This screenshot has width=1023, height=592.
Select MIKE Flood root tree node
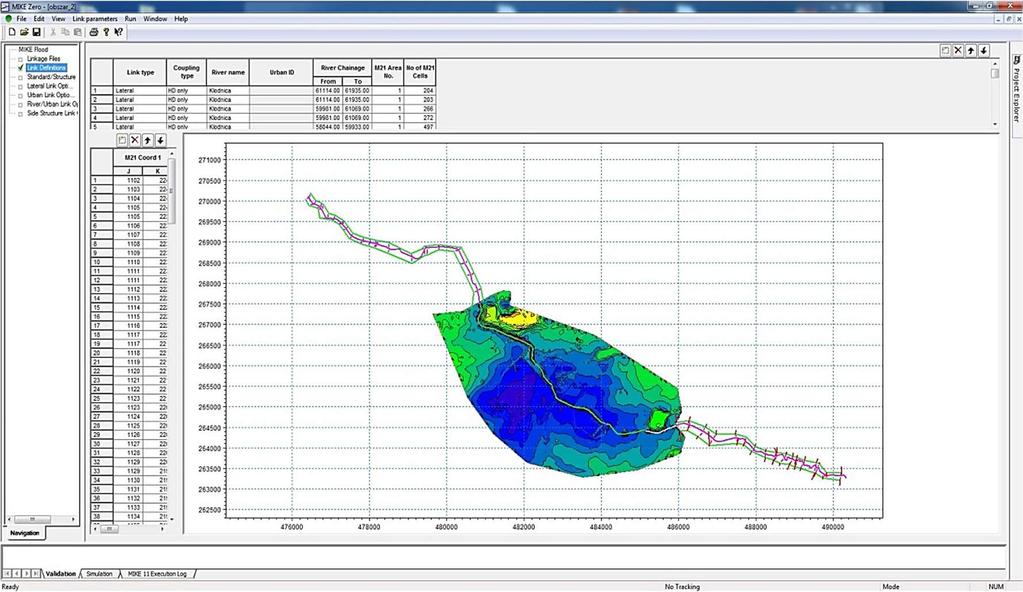coord(33,50)
